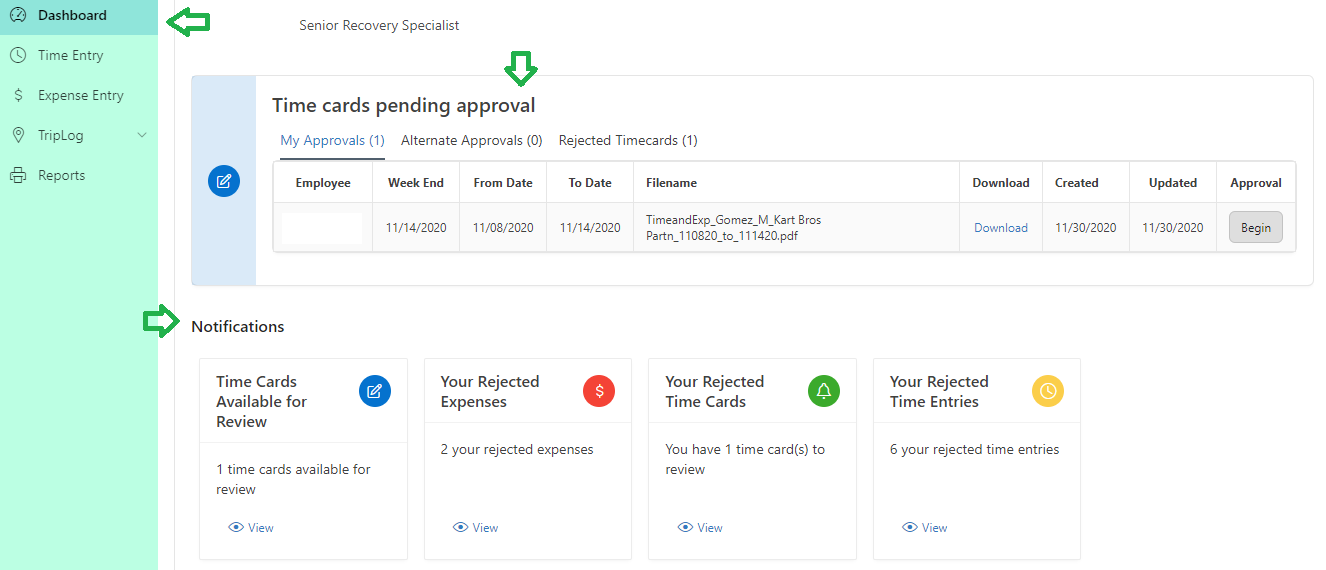
Task: Click the red dollar icon on Rejected Expenses
Action: click(599, 391)
